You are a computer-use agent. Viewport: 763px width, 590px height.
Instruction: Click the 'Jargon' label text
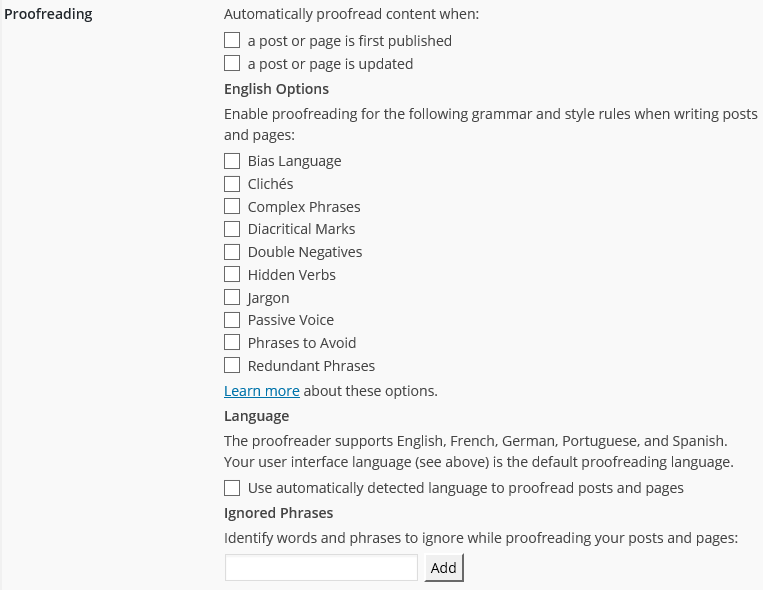(268, 298)
